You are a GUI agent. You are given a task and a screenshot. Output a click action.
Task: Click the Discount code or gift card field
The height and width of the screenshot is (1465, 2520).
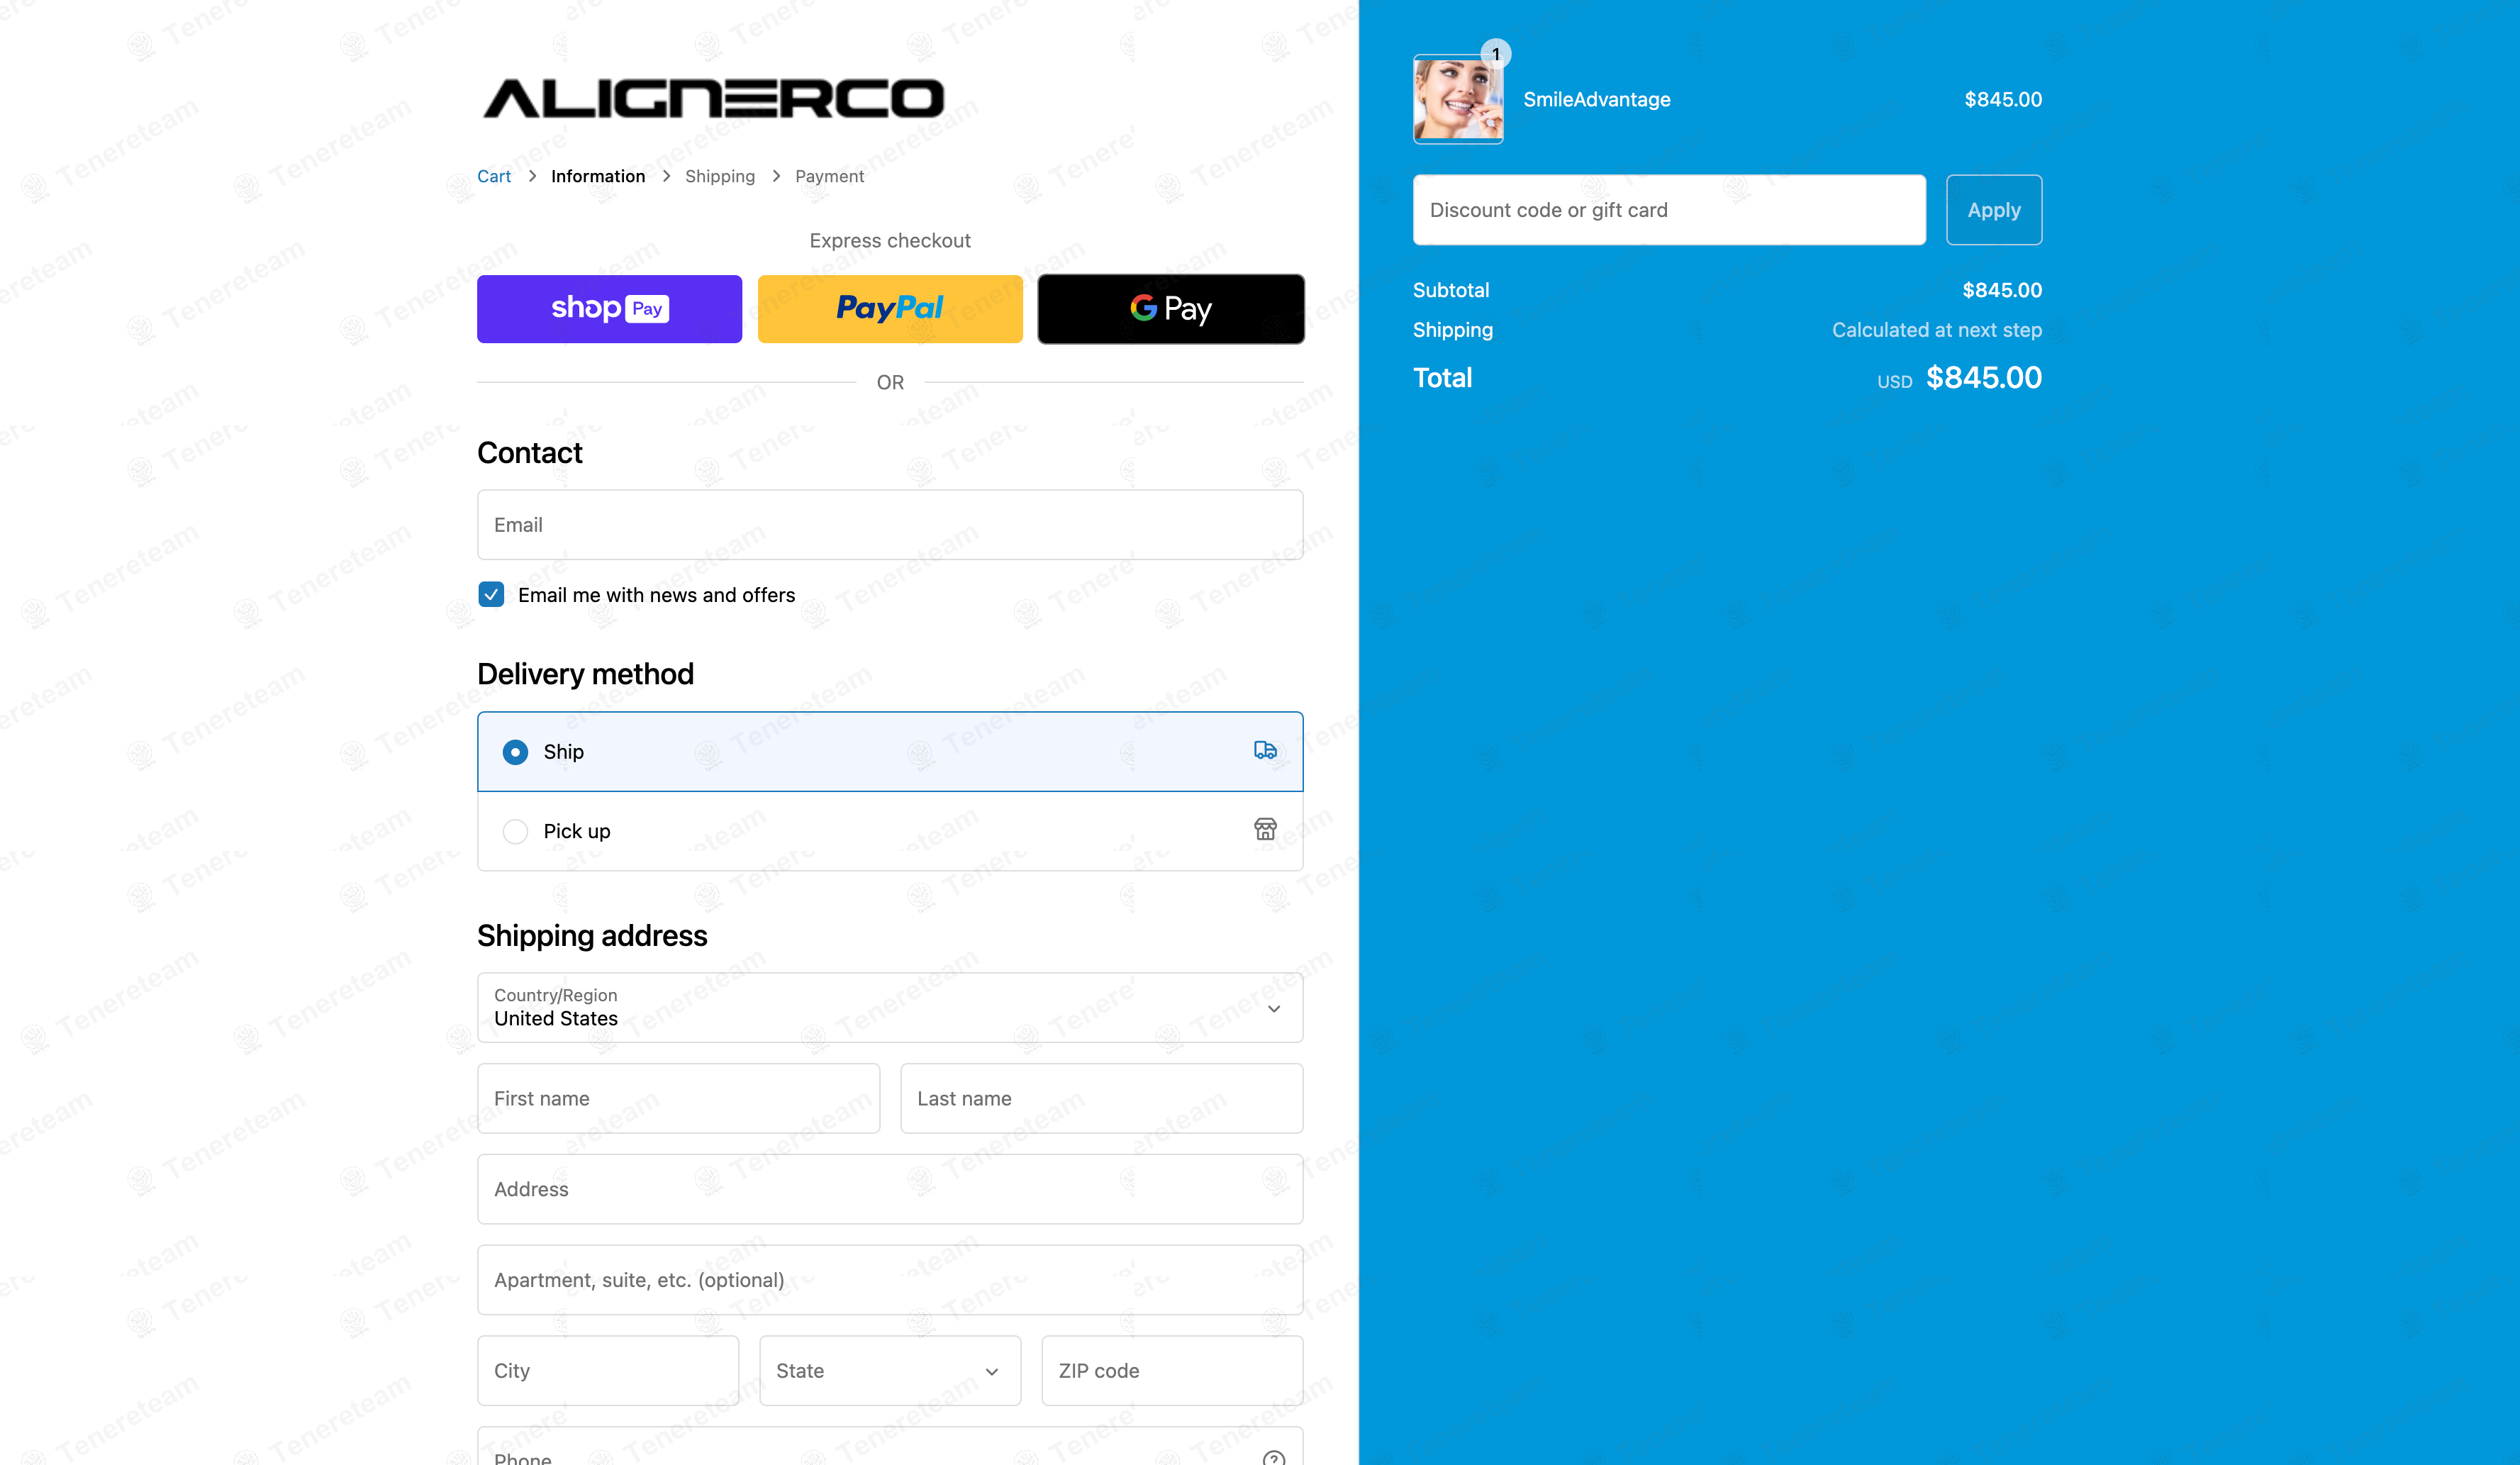(x=1669, y=210)
